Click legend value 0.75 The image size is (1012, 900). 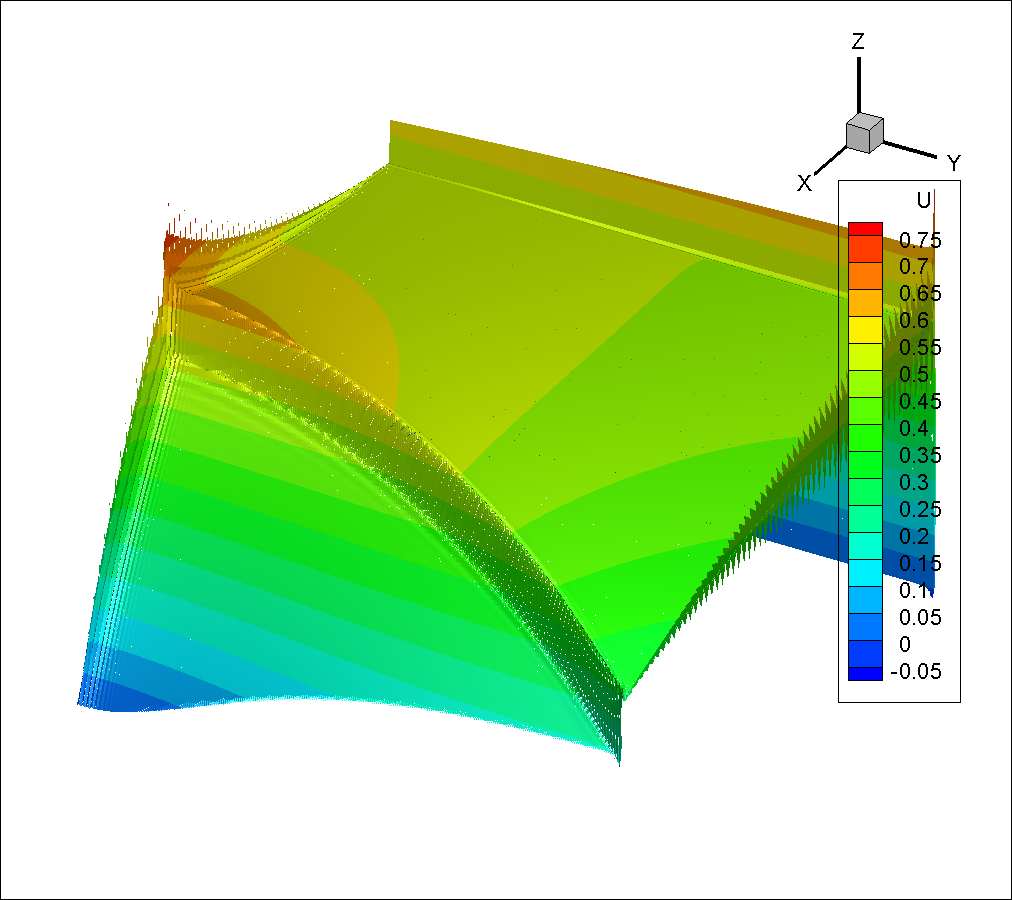pyautogui.click(x=920, y=240)
